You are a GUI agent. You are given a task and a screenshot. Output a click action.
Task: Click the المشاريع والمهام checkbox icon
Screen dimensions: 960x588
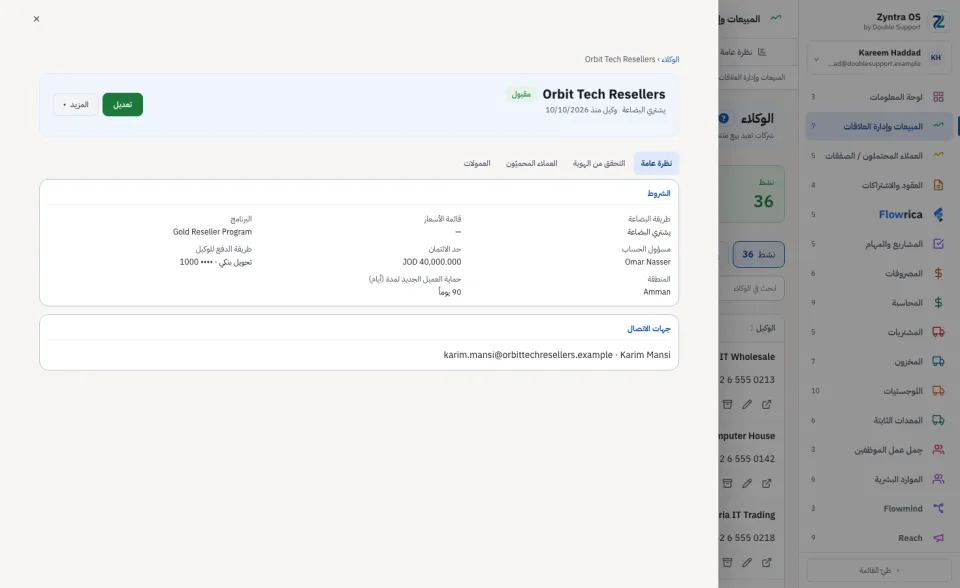[x=938, y=244]
